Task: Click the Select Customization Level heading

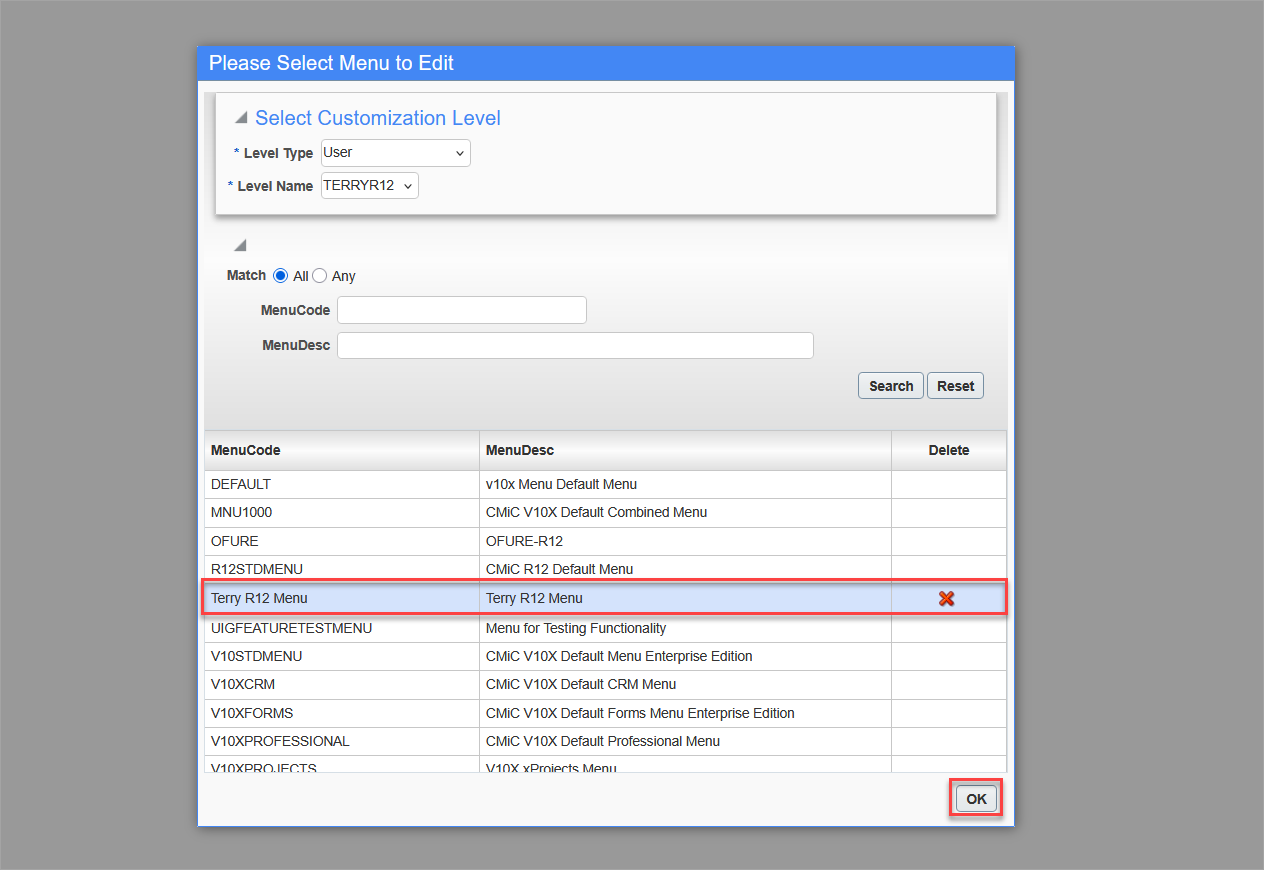Action: pyautogui.click(x=378, y=118)
